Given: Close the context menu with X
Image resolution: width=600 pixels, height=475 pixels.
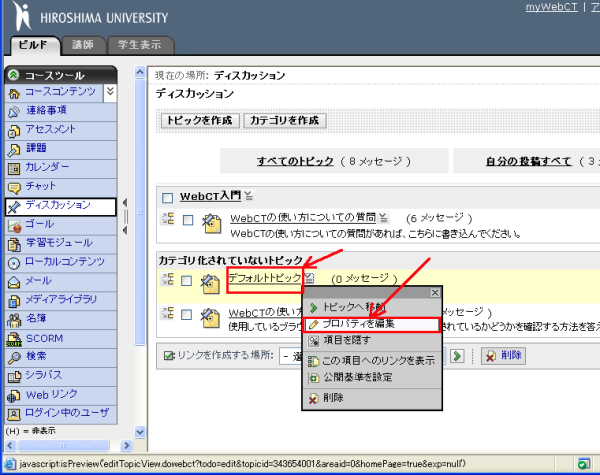Looking at the screenshot, I should (435, 293).
